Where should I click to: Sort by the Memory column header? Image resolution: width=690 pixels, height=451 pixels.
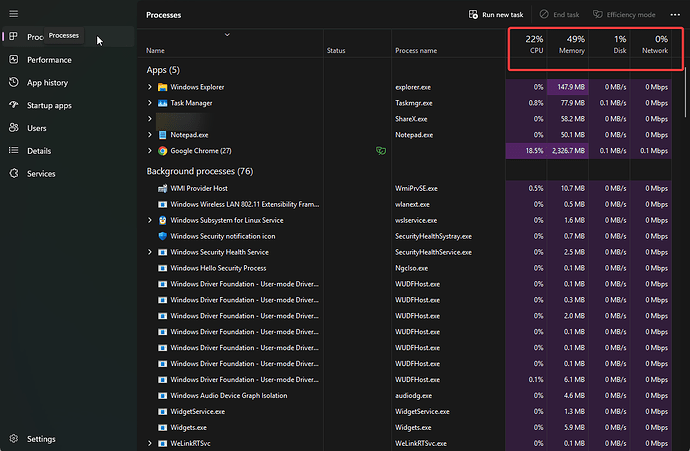(x=568, y=44)
